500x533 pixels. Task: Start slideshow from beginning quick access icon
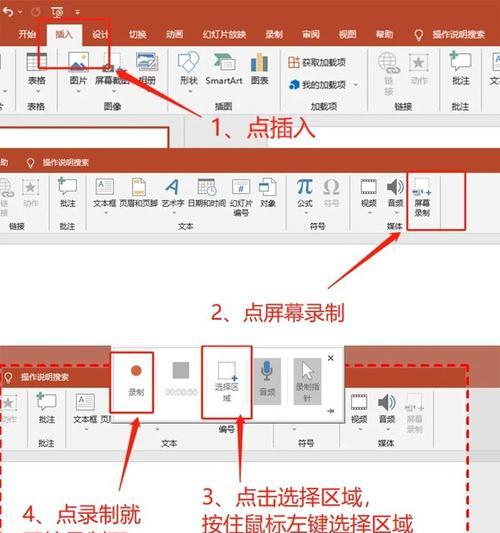[57, 13]
